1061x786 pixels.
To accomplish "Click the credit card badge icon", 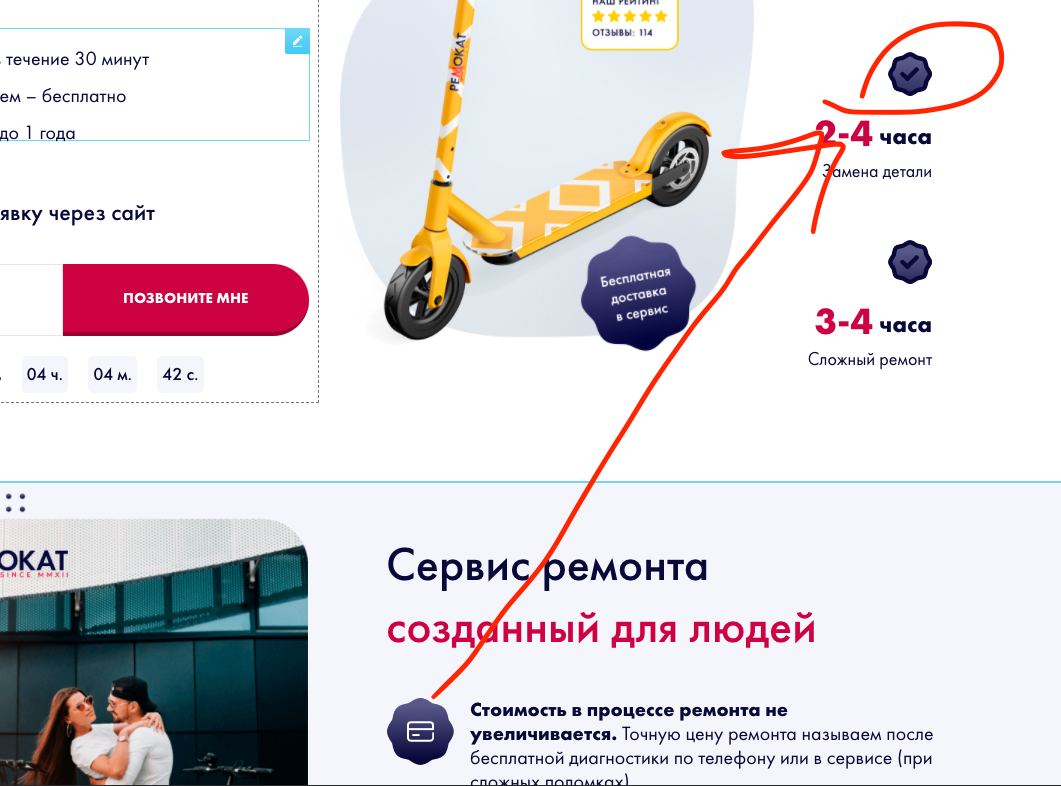I will [420, 731].
